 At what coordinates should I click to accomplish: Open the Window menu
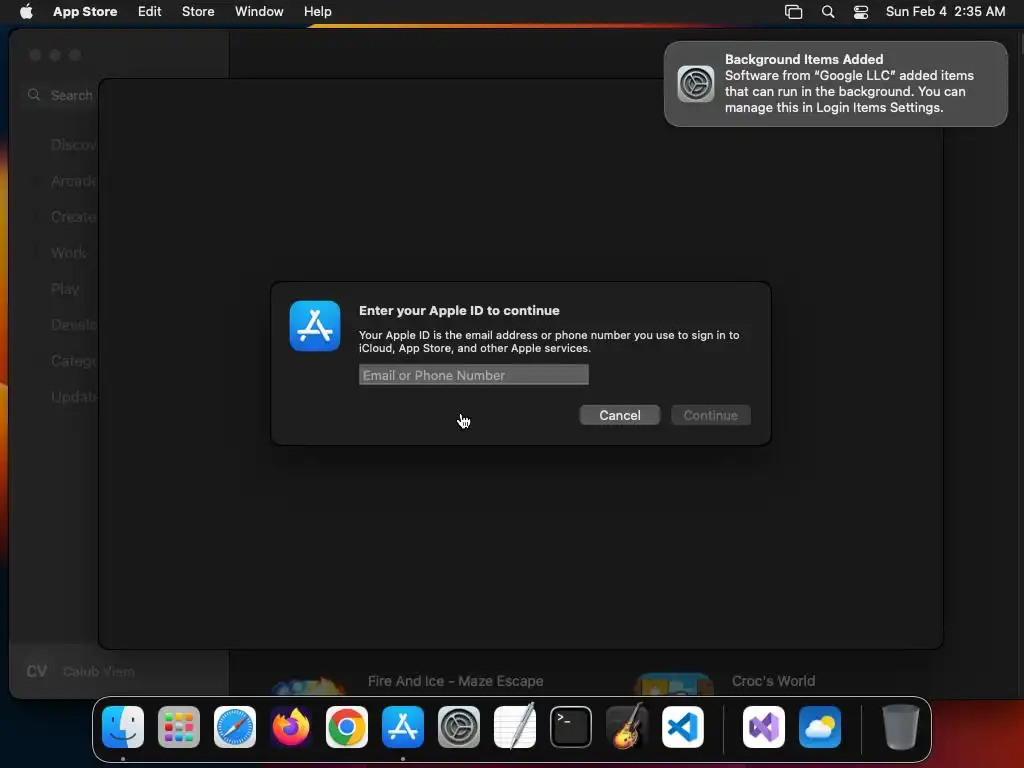click(x=259, y=11)
